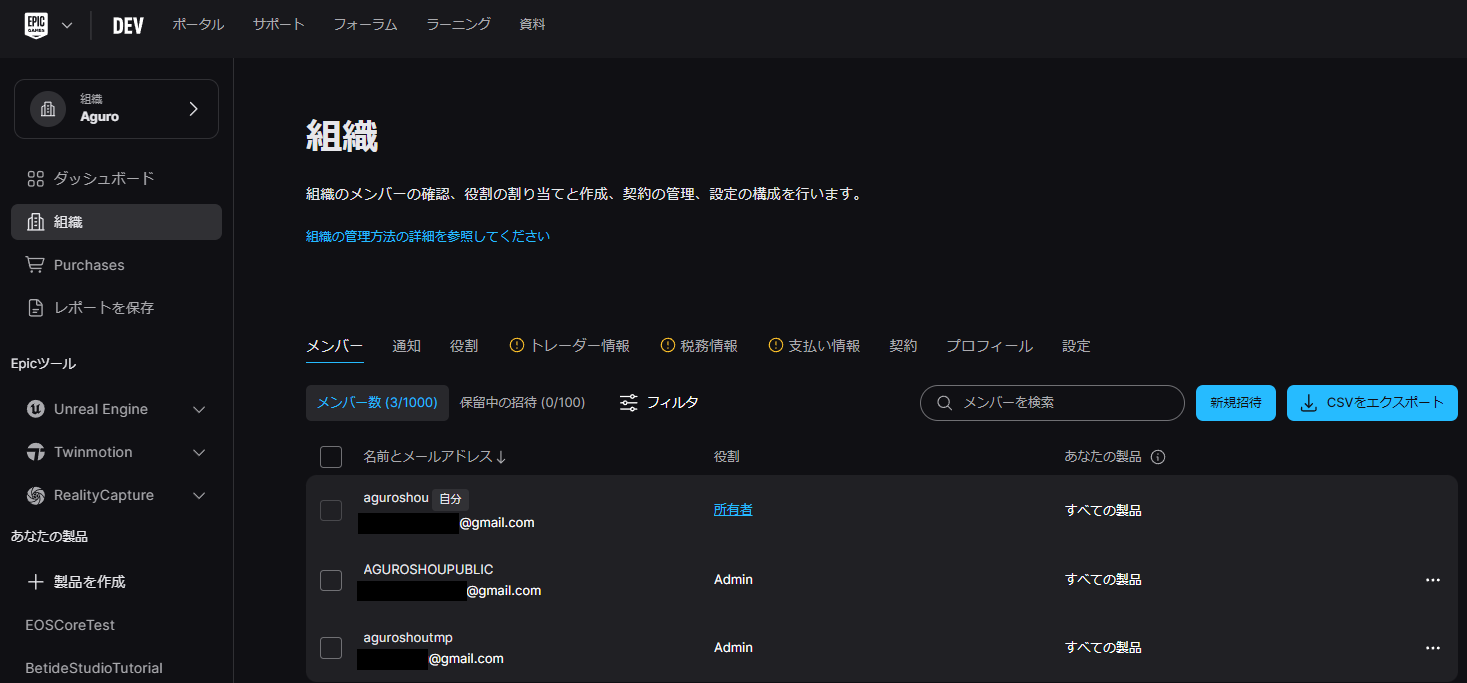The image size is (1467, 683).
Task: Switch to the 設定 tab
Action: point(1076,345)
